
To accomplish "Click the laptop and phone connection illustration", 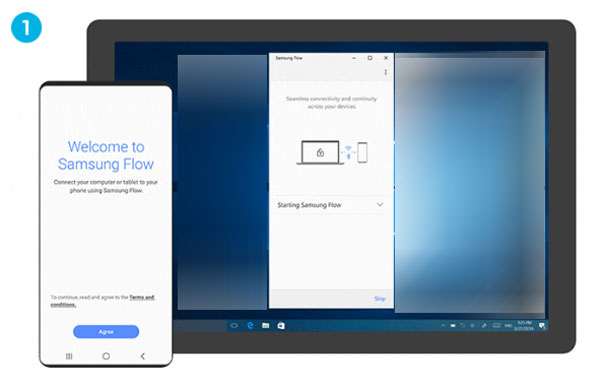I will coord(332,152).
